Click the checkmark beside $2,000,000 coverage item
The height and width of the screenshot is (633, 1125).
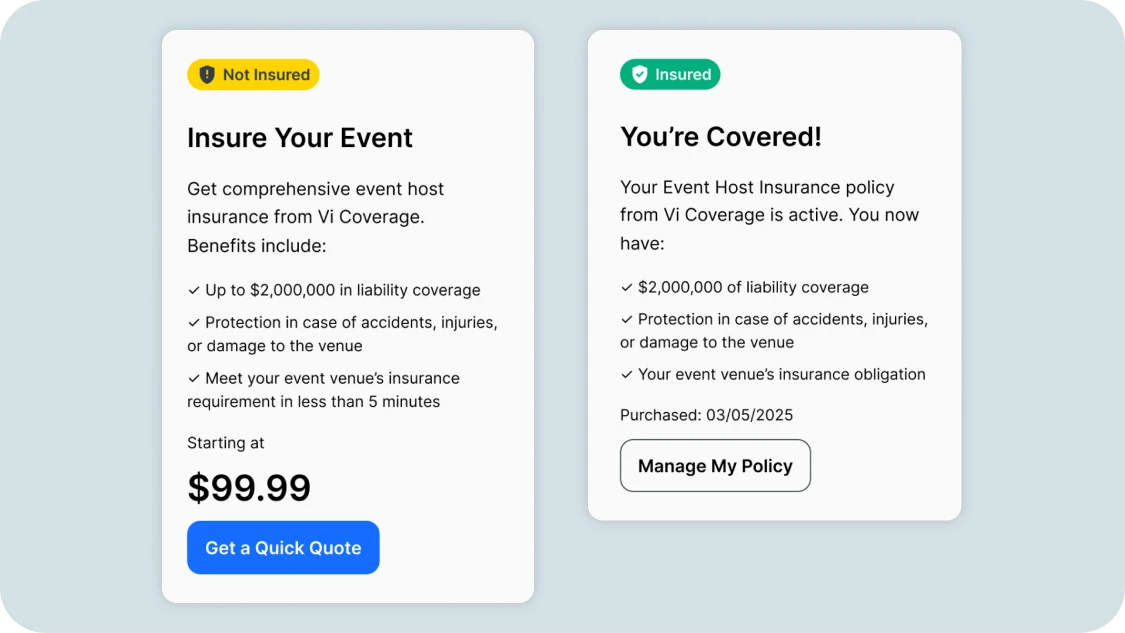[x=625, y=287]
